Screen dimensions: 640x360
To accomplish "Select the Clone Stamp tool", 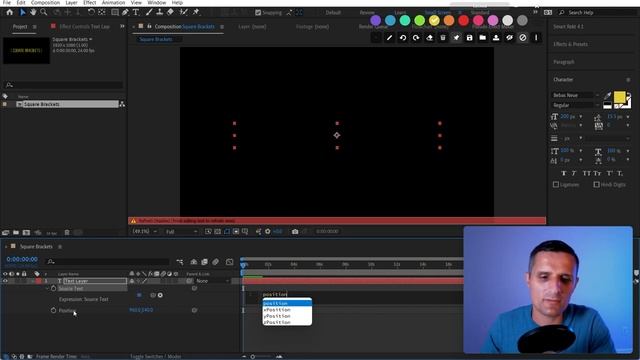I will pos(160,12).
